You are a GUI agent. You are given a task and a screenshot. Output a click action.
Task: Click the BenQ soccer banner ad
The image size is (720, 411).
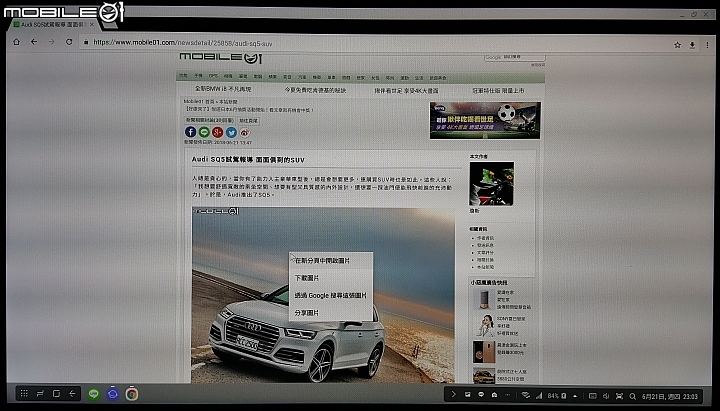point(485,120)
